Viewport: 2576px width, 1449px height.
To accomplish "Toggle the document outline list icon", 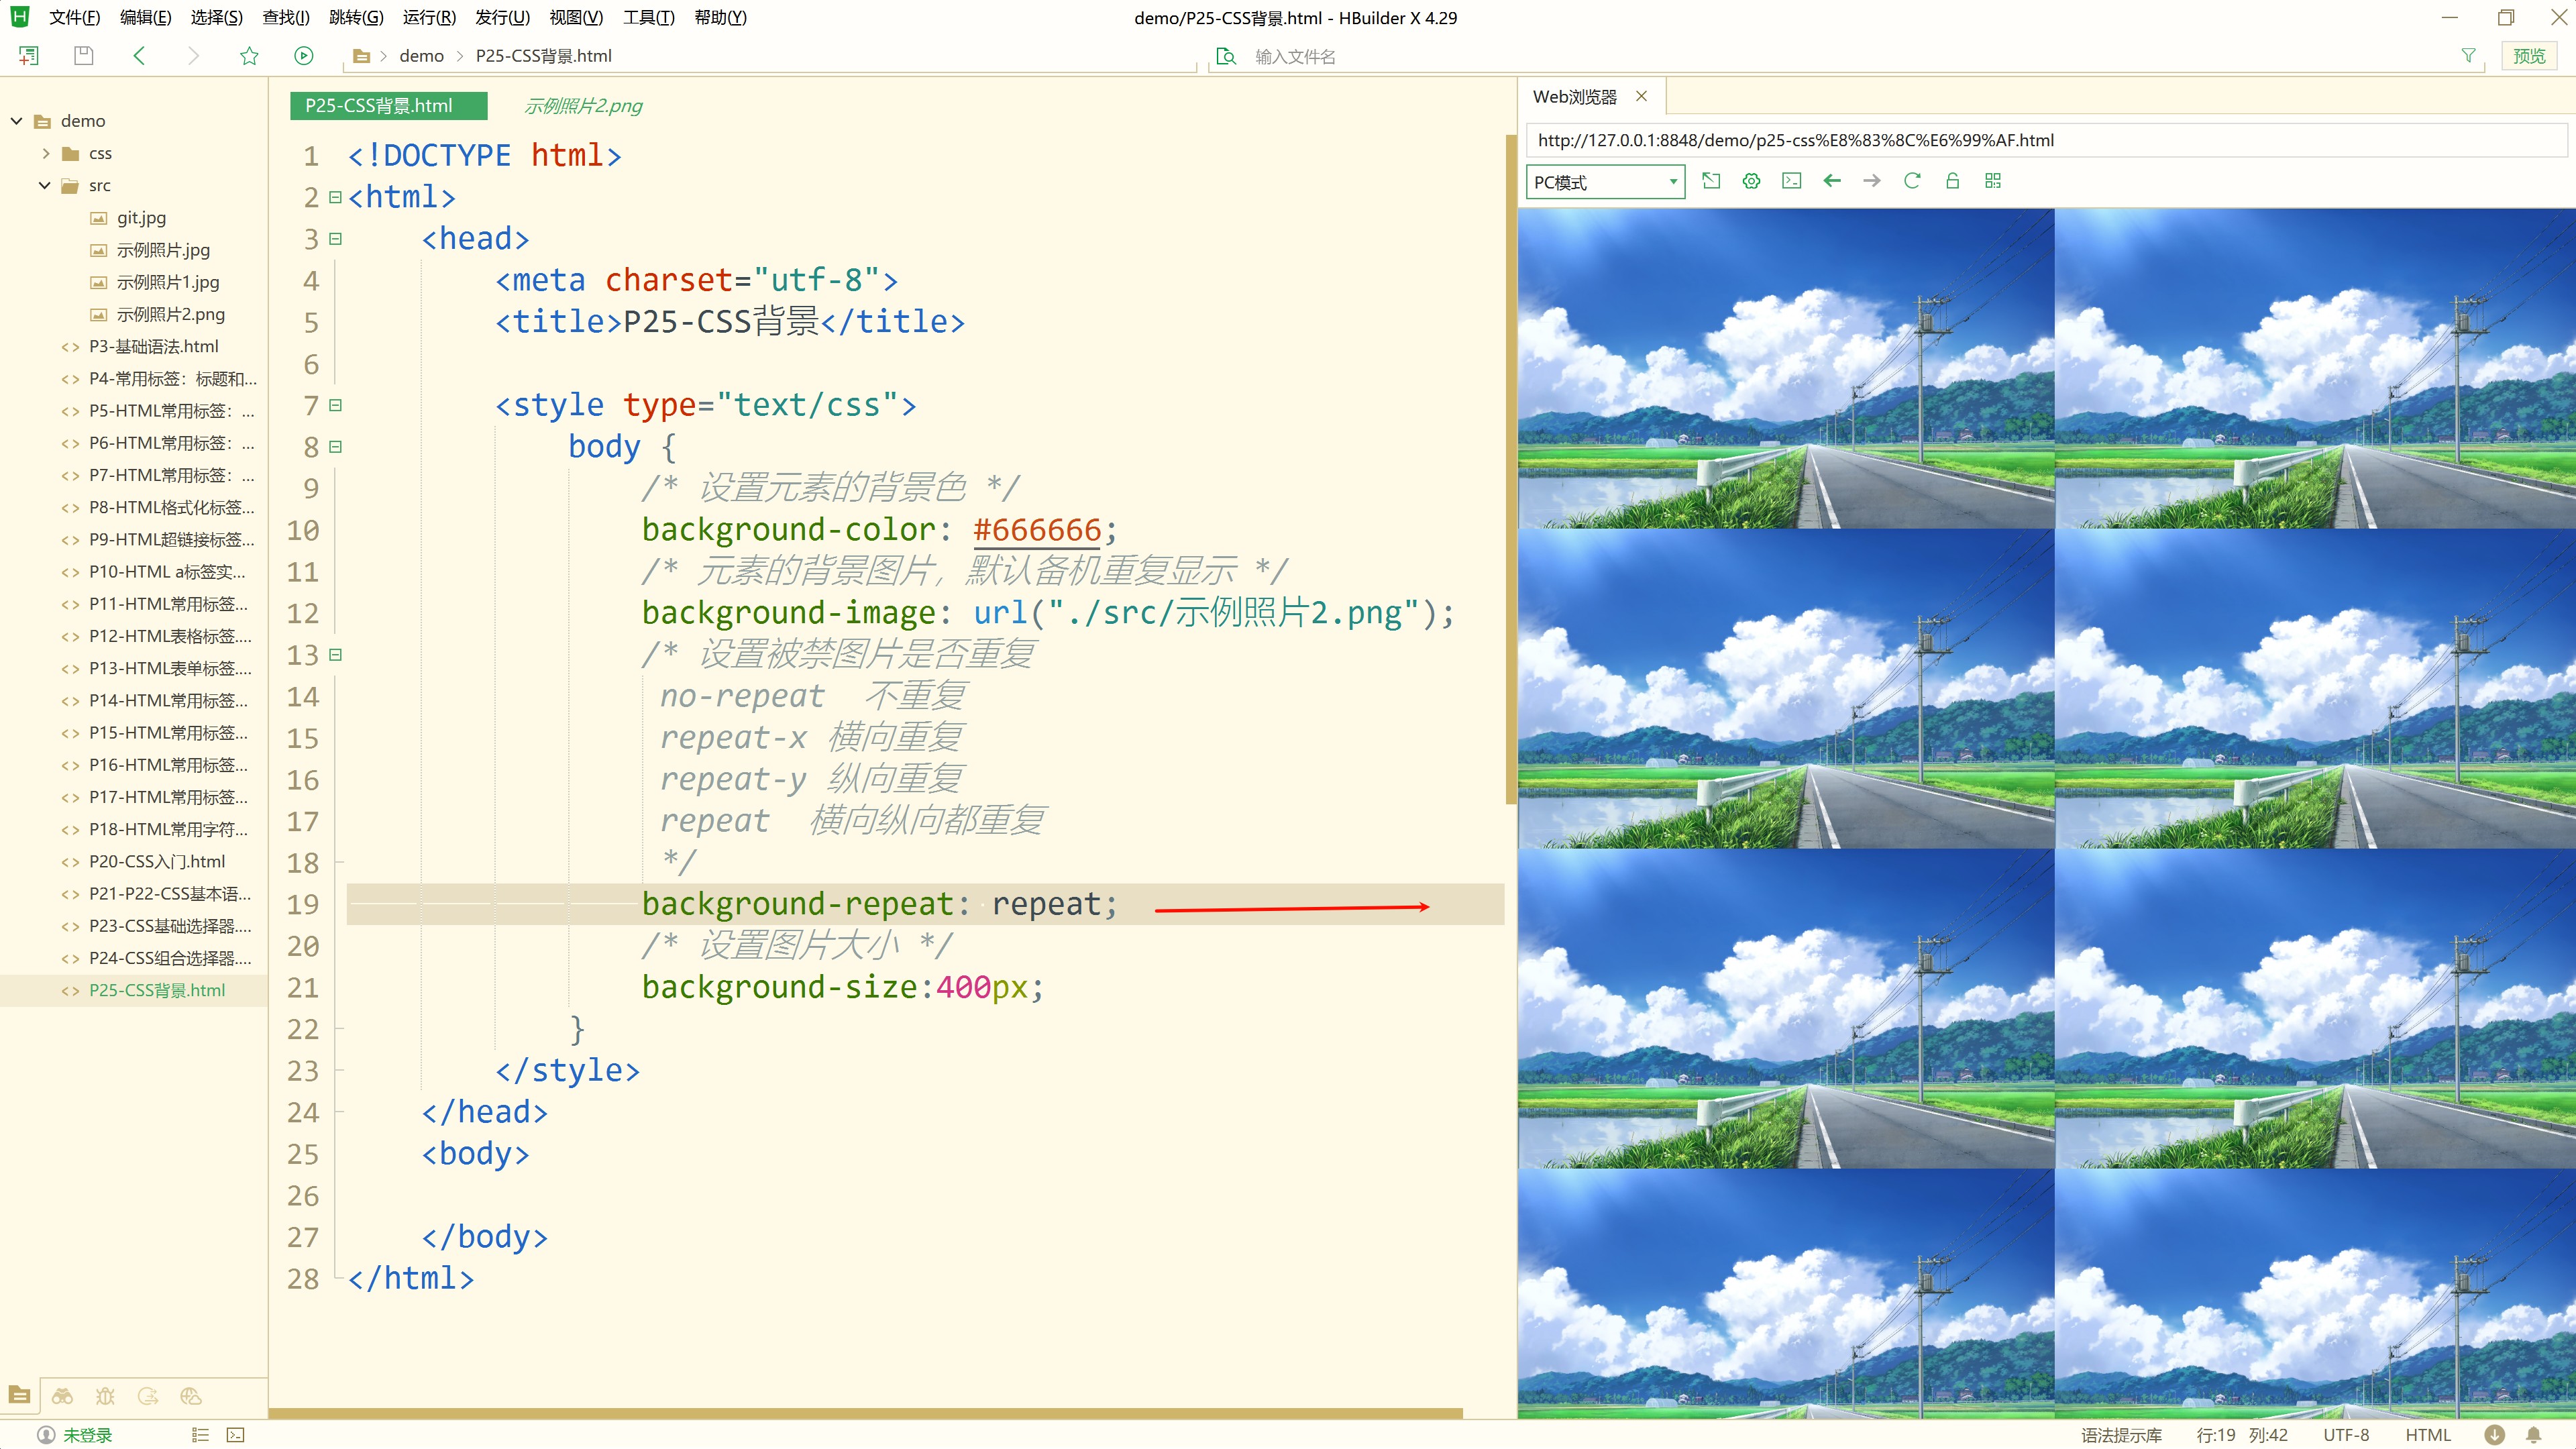I will [x=200, y=1435].
